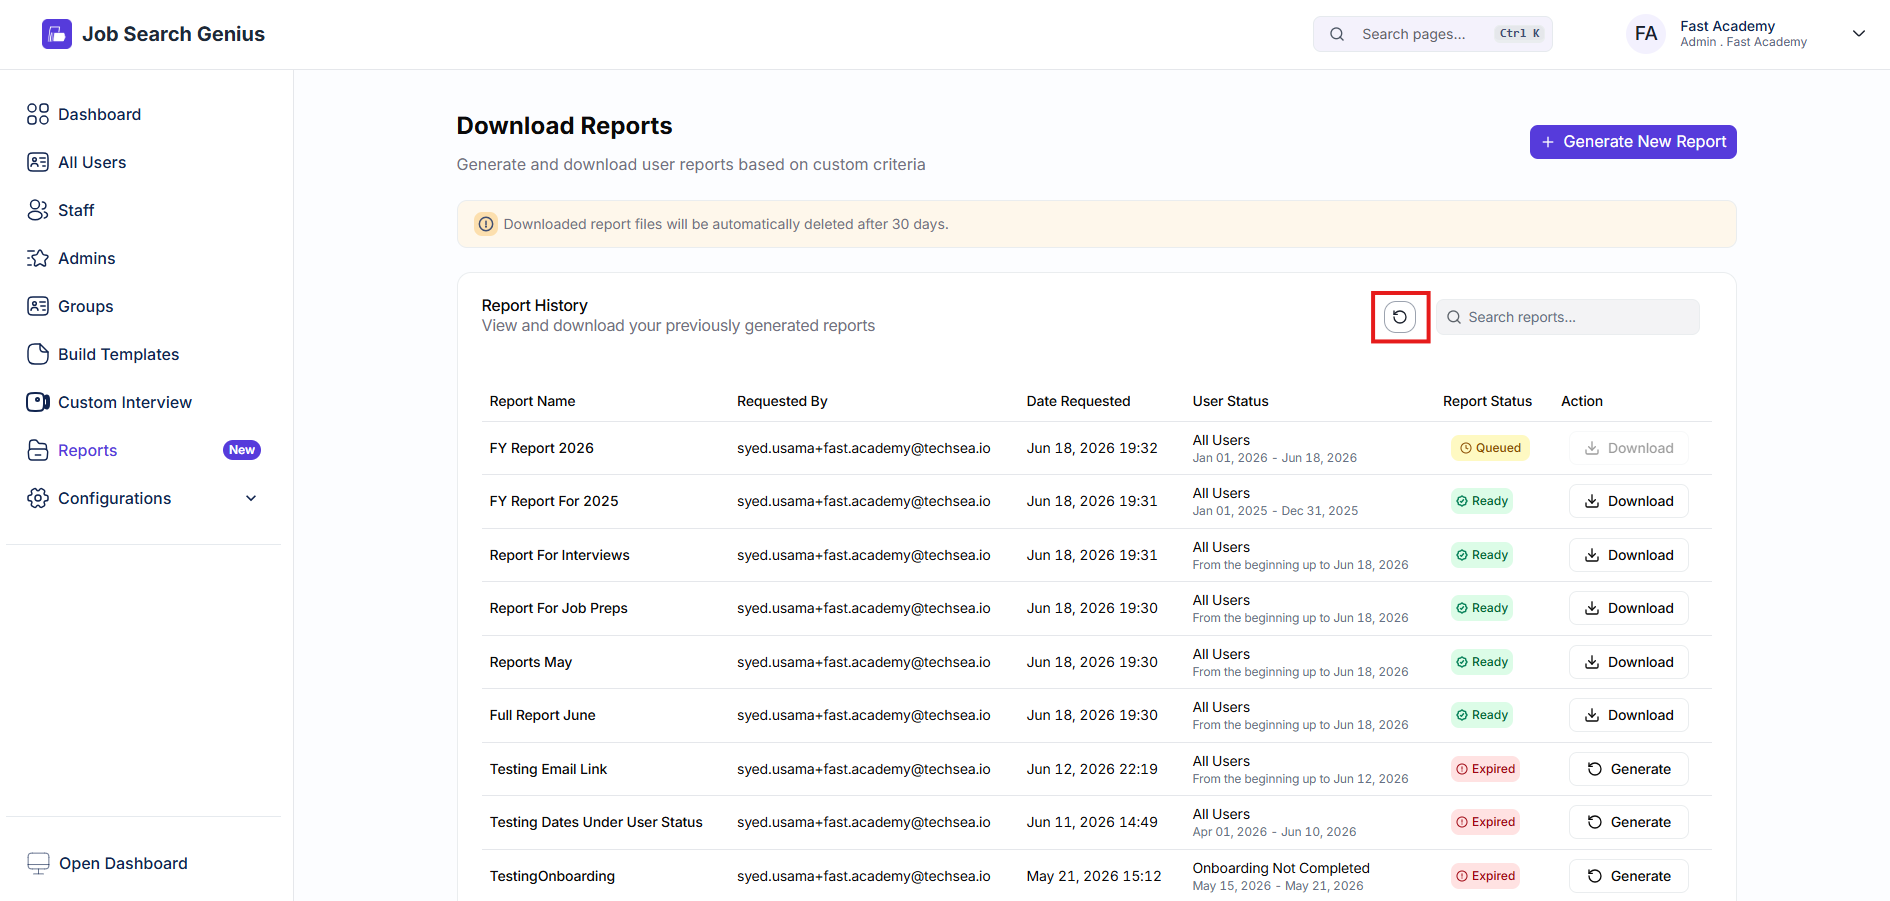Click the Search reports input field

[x=1568, y=317]
